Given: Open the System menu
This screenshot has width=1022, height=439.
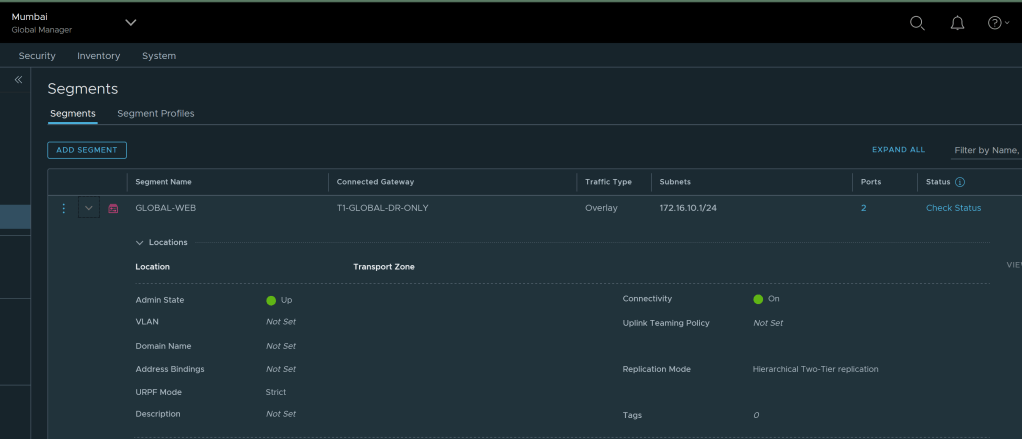Looking at the screenshot, I should point(159,56).
